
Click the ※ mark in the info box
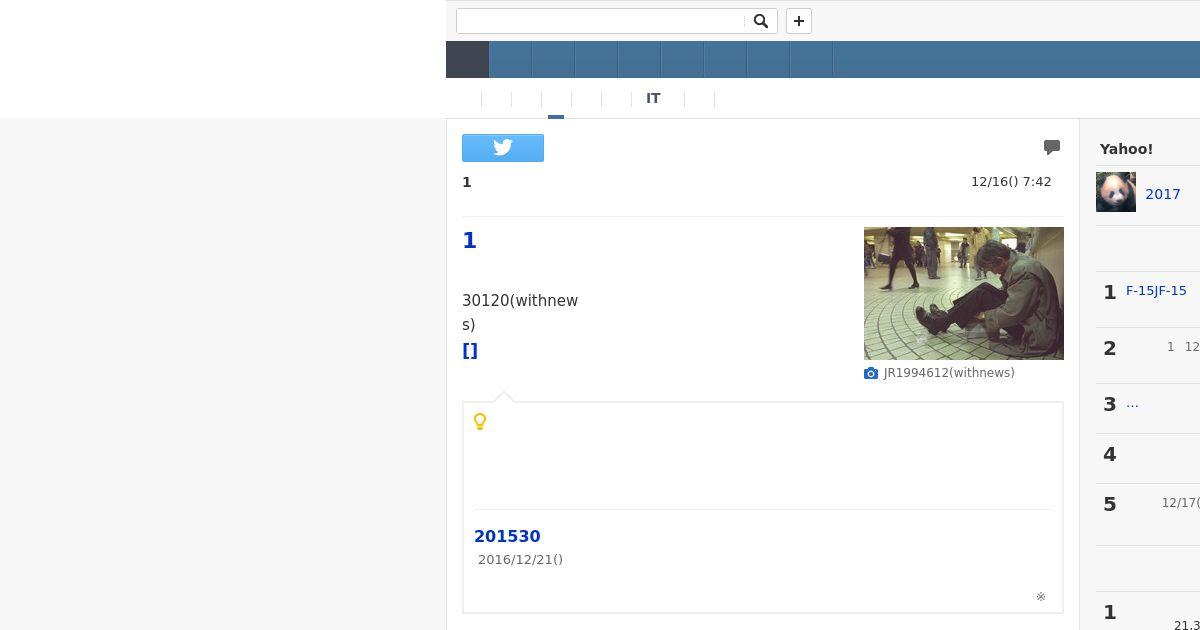tap(1041, 597)
